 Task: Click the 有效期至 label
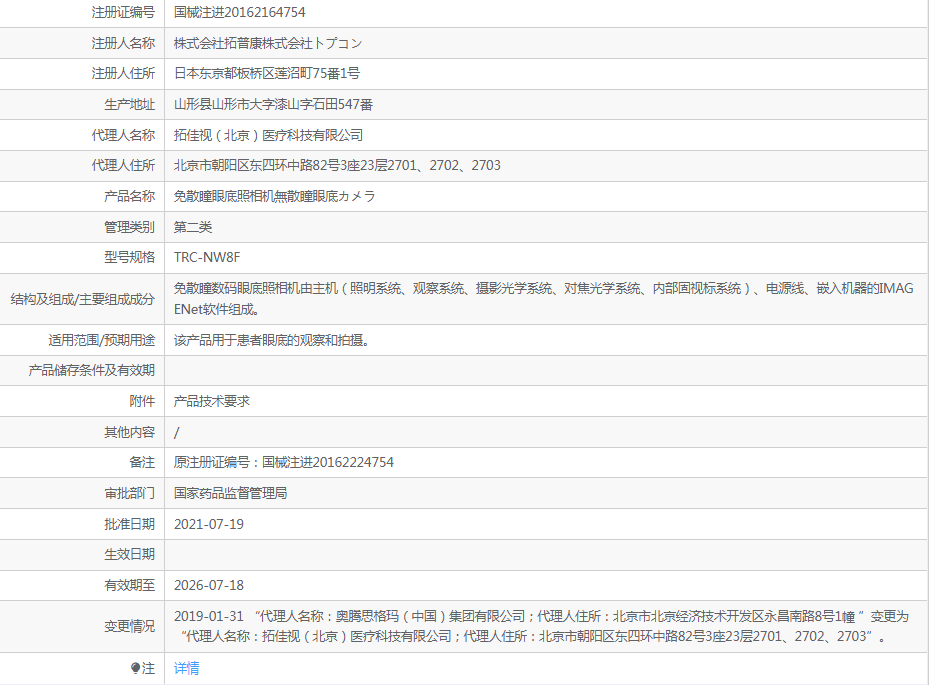(130, 585)
